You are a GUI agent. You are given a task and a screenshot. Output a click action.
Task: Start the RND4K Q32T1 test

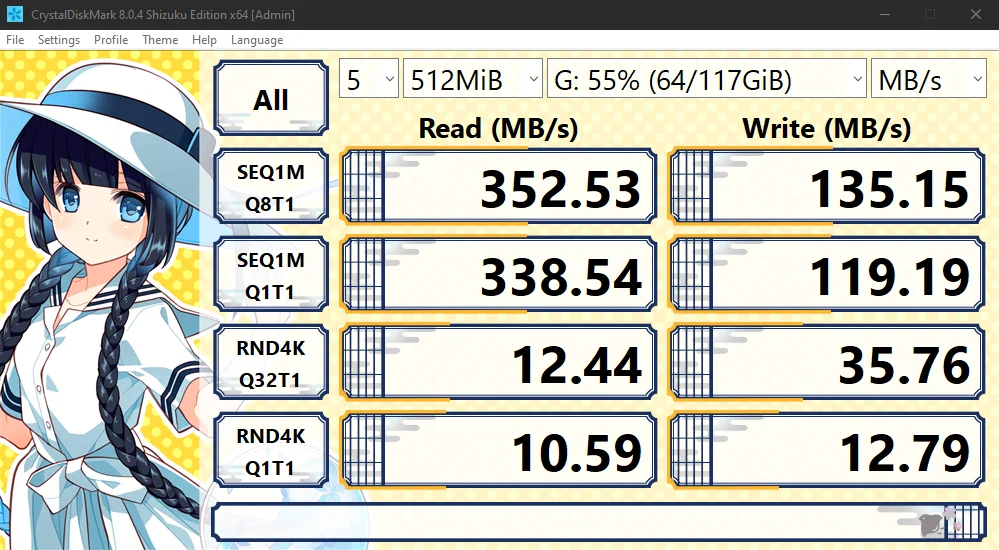271,363
